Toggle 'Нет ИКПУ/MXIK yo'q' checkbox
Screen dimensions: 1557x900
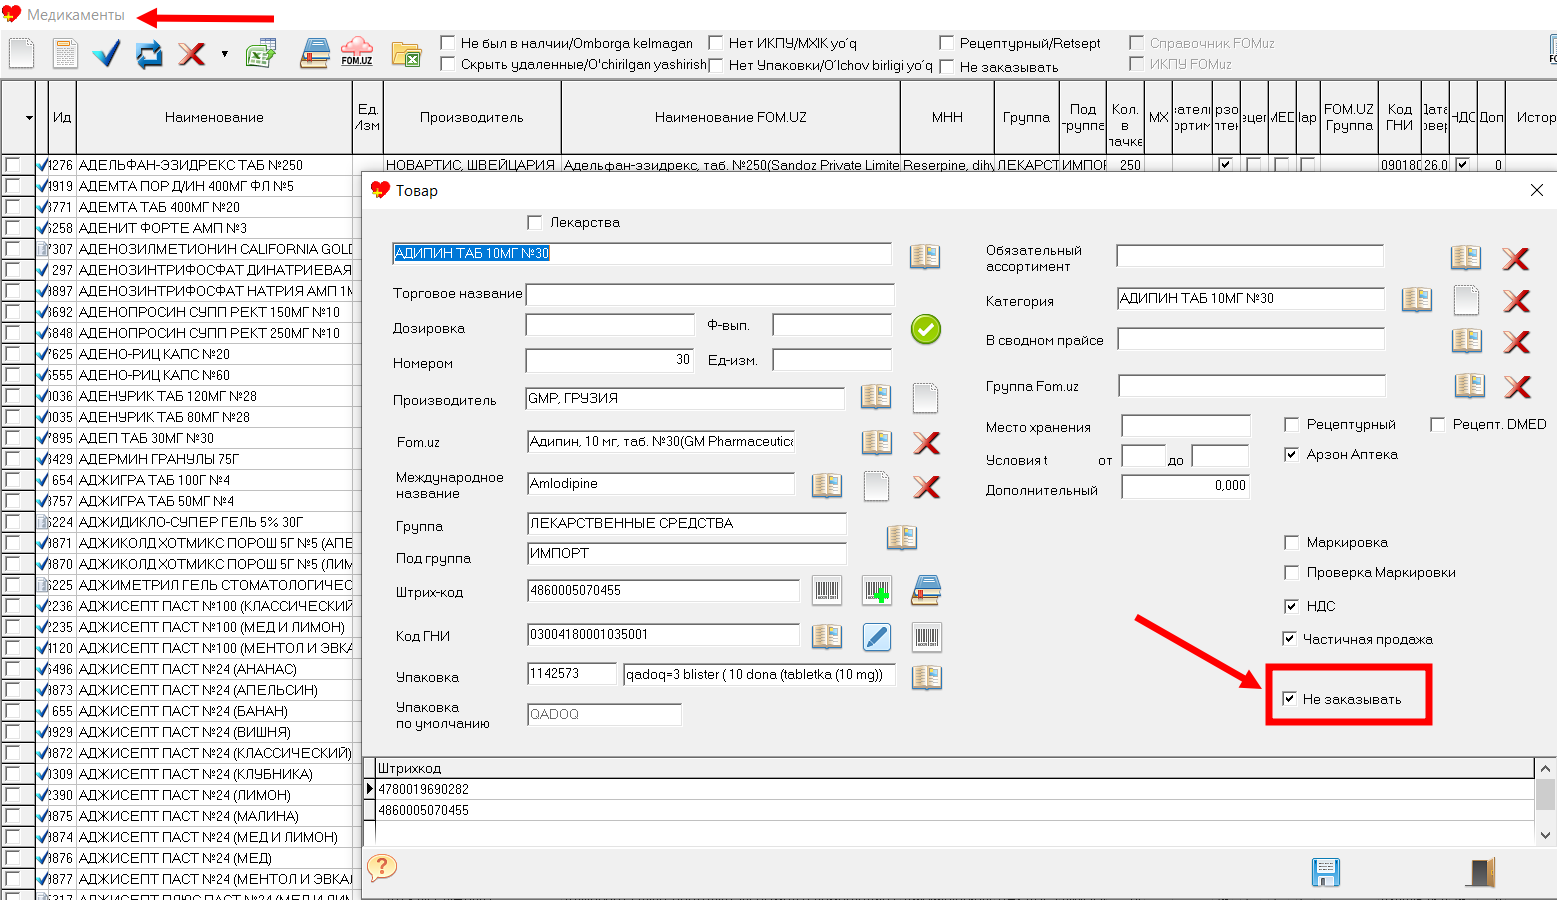coord(716,43)
